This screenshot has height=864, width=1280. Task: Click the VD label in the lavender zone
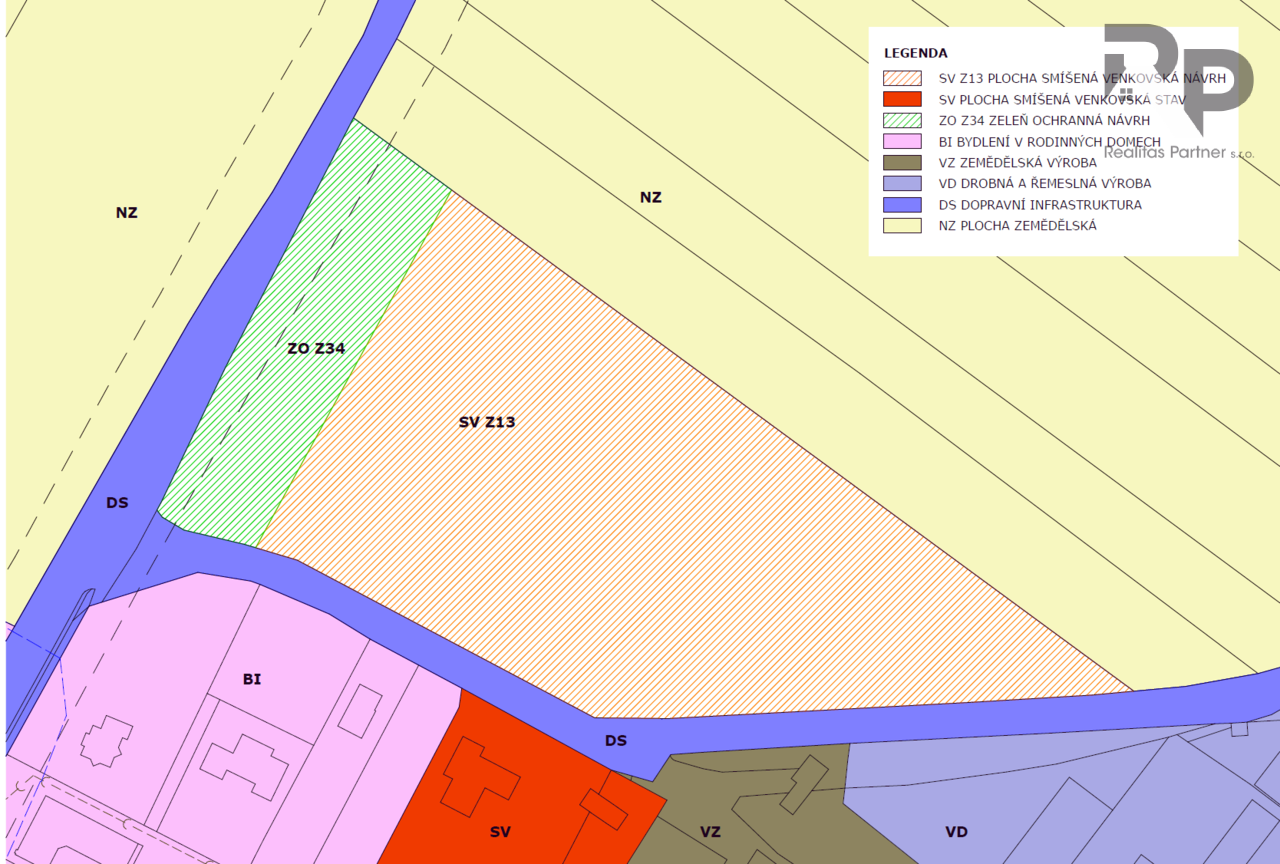956,832
